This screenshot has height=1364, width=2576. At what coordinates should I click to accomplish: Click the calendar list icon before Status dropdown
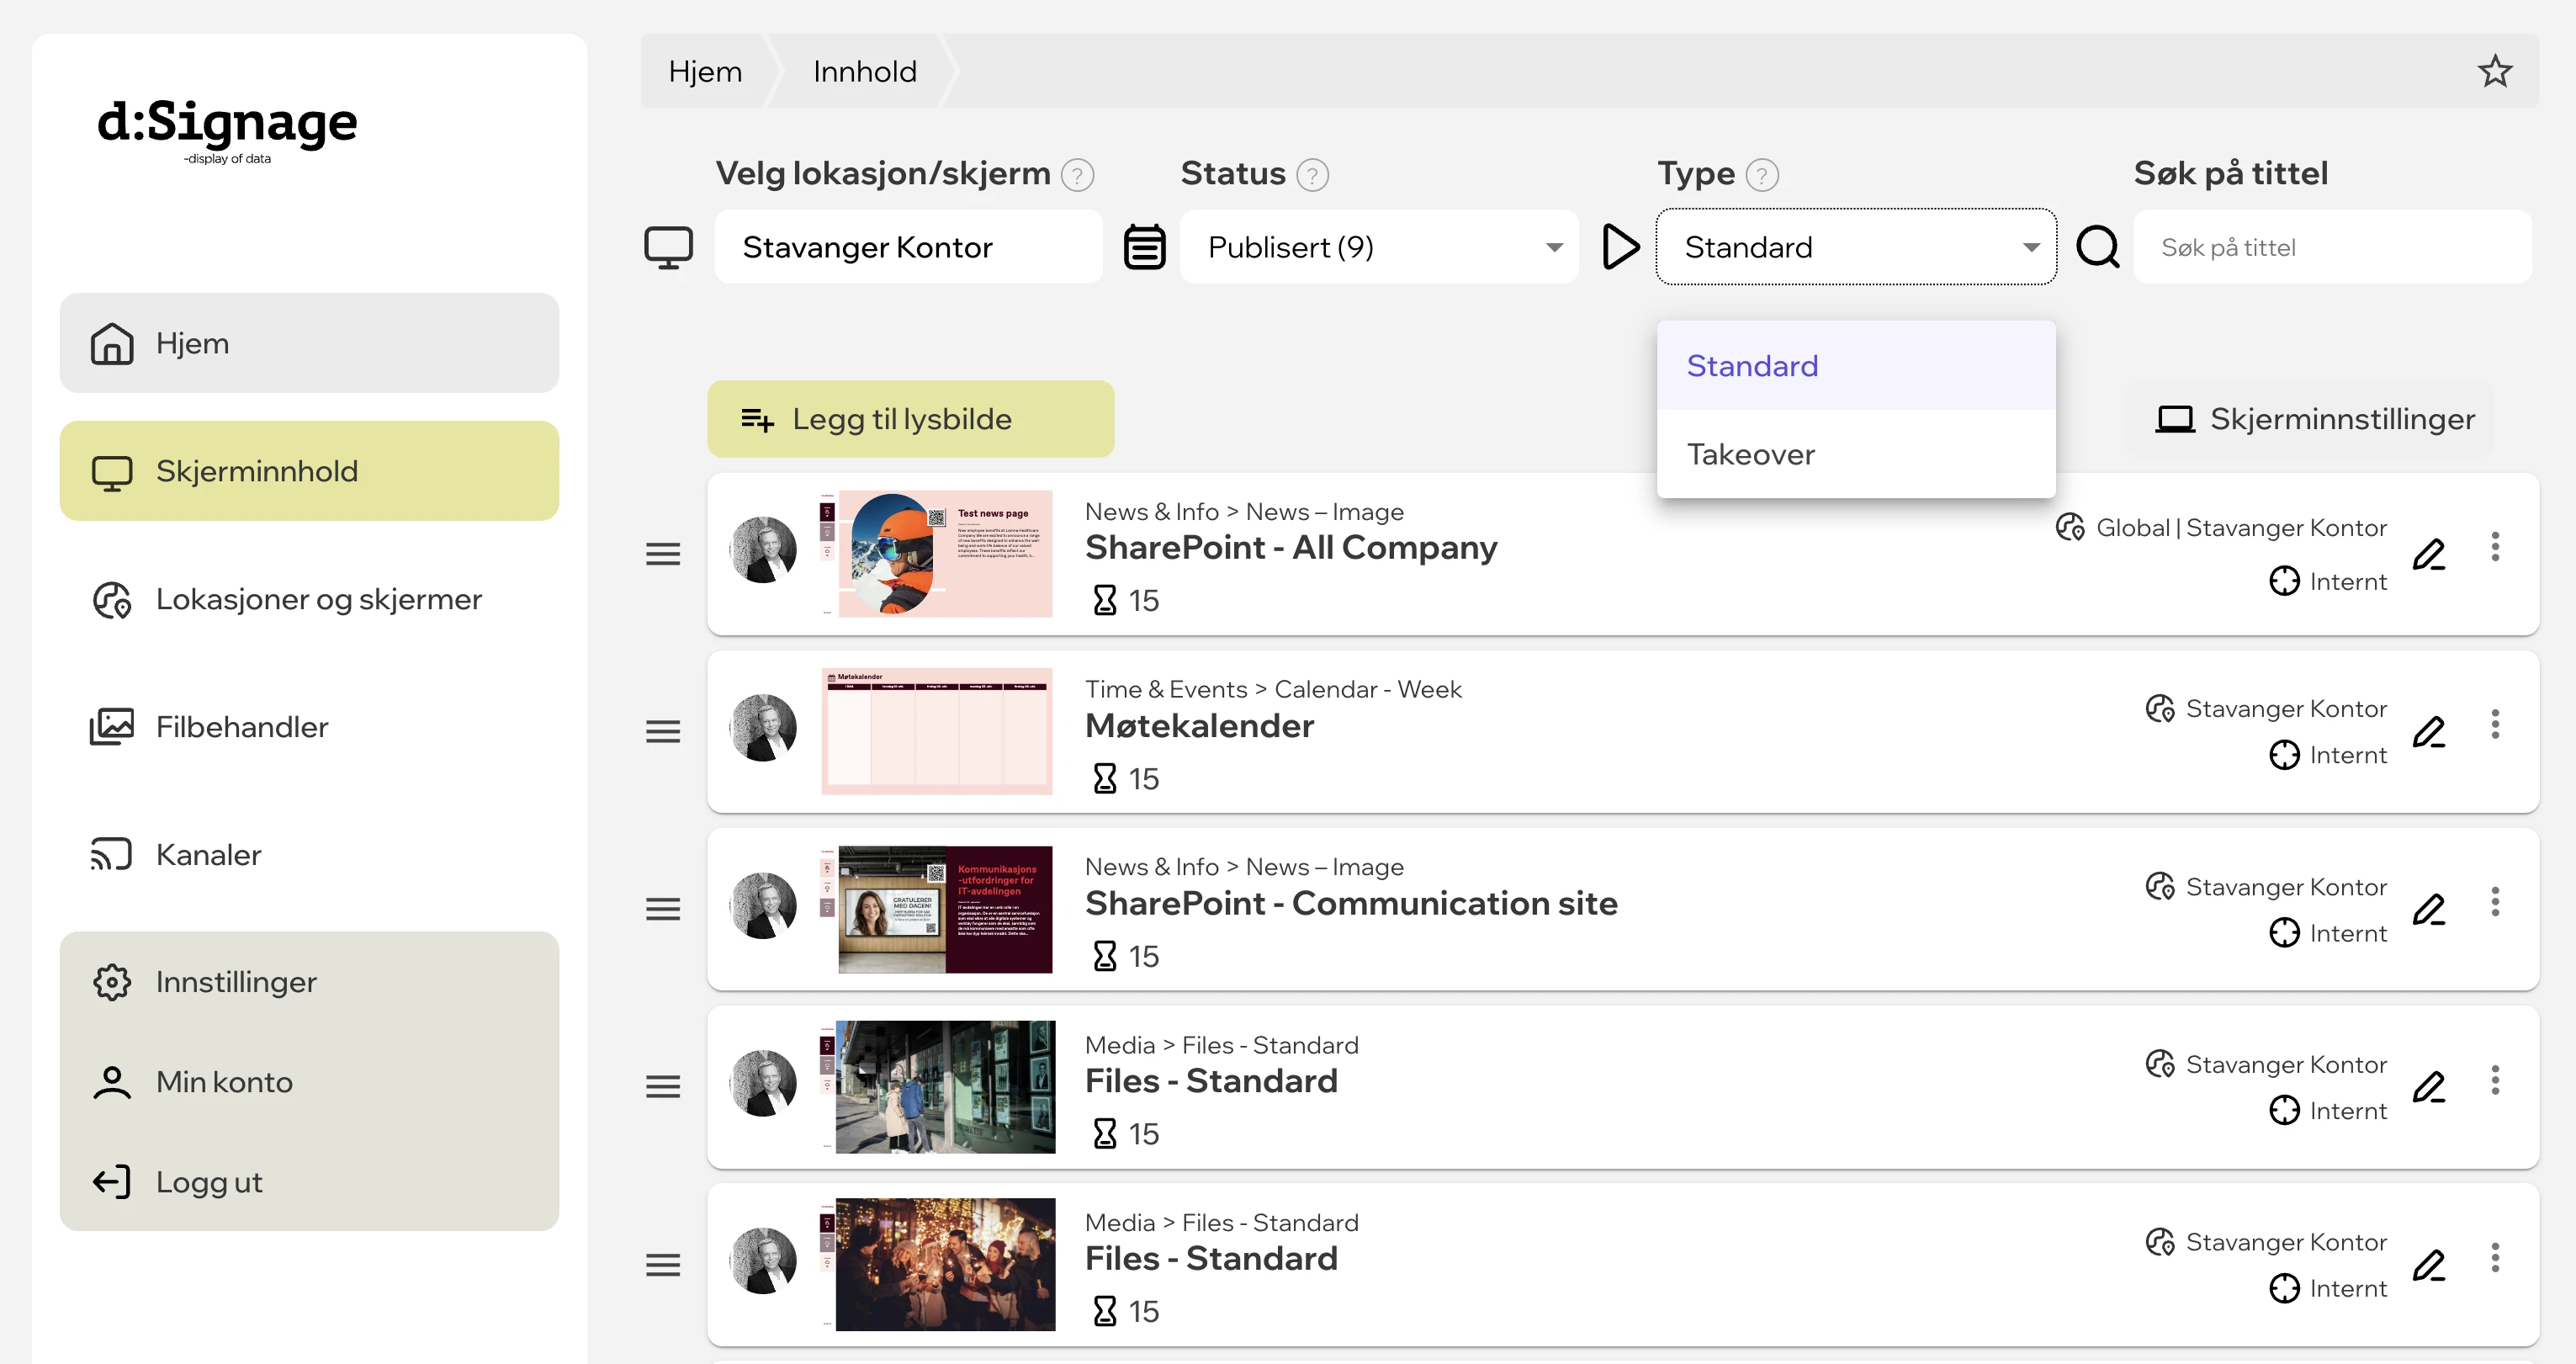[1144, 247]
